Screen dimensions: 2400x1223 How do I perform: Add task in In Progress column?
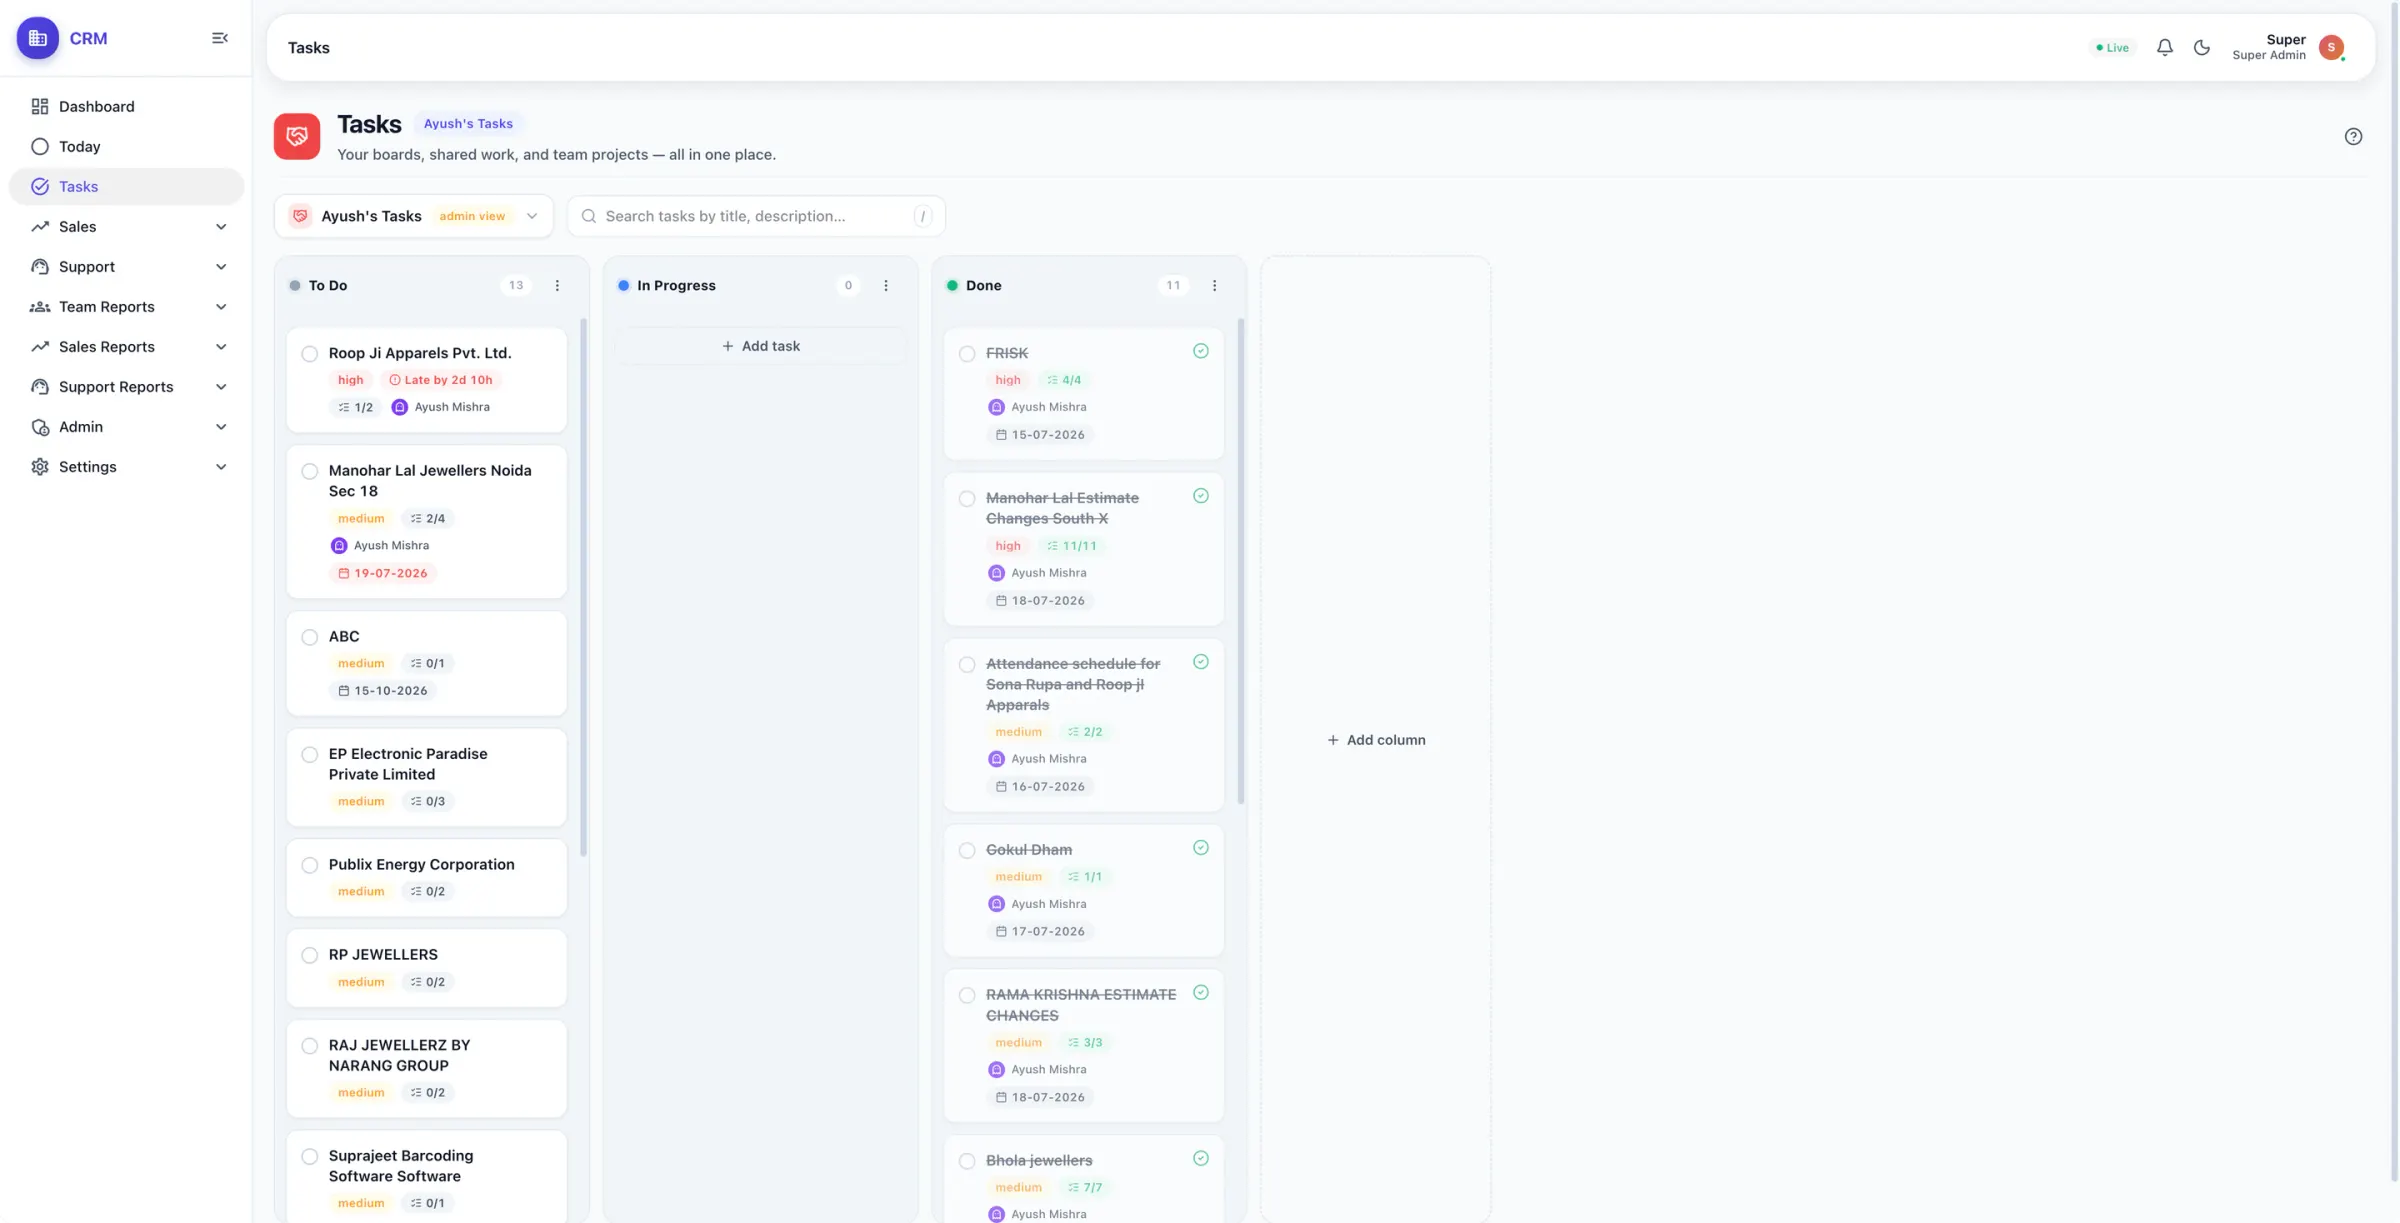pyautogui.click(x=760, y=346)
